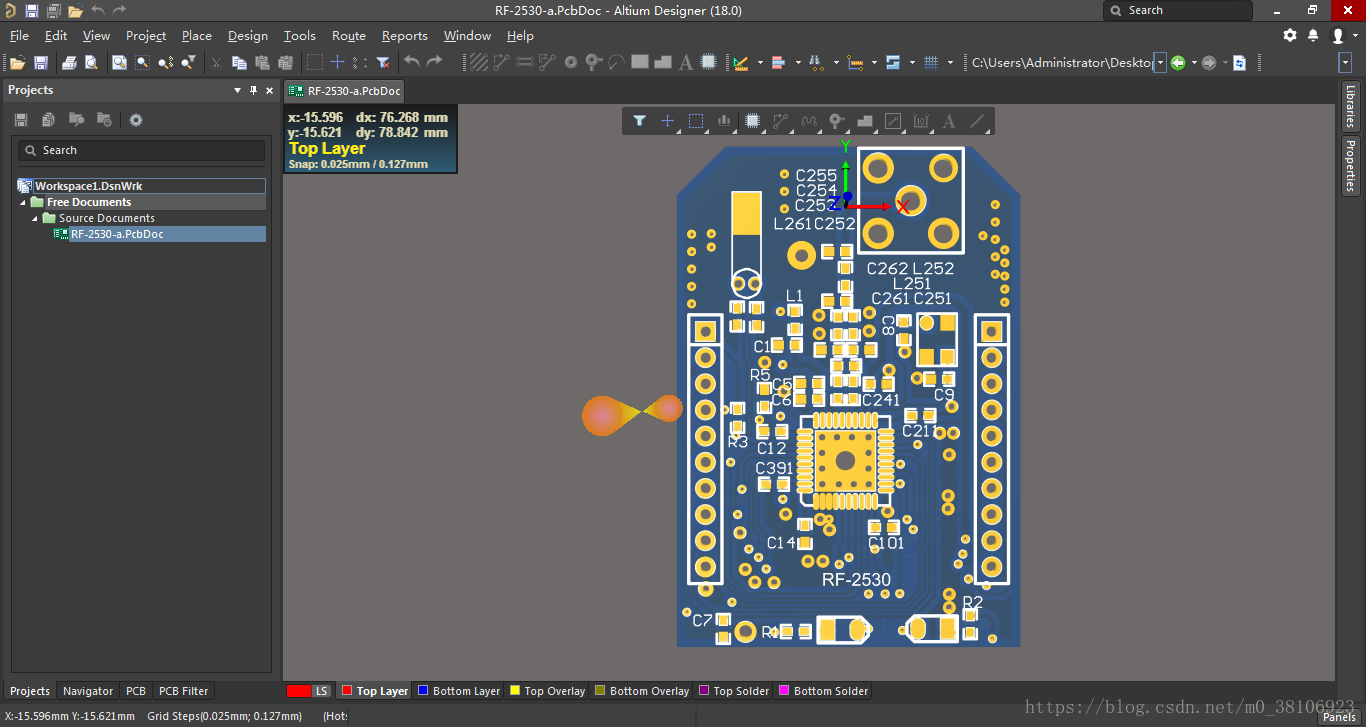1366x727 pixels.
Task: Click Clear Filter funnel with red X
Action: coord(383,63)
